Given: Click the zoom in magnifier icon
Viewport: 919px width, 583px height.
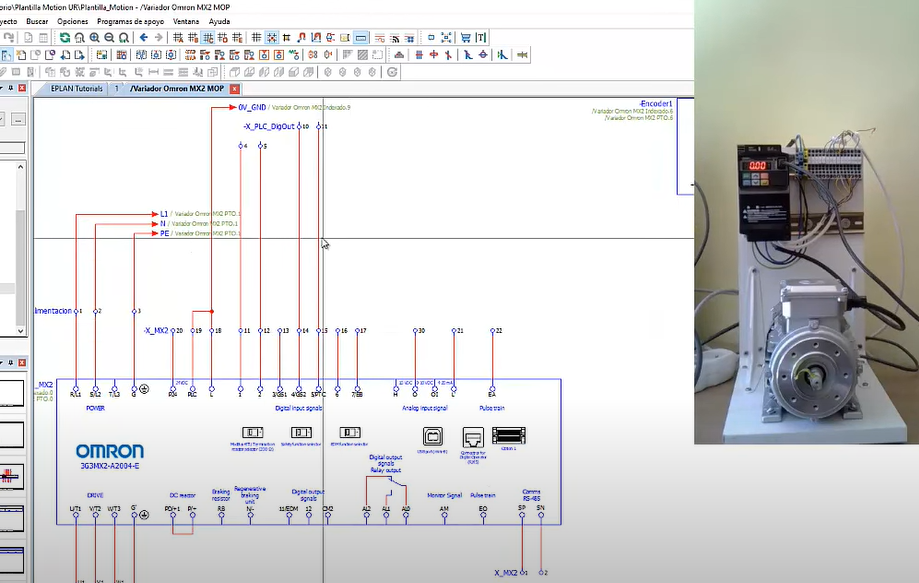Looking at the screenshot, I should pos(94,38).
